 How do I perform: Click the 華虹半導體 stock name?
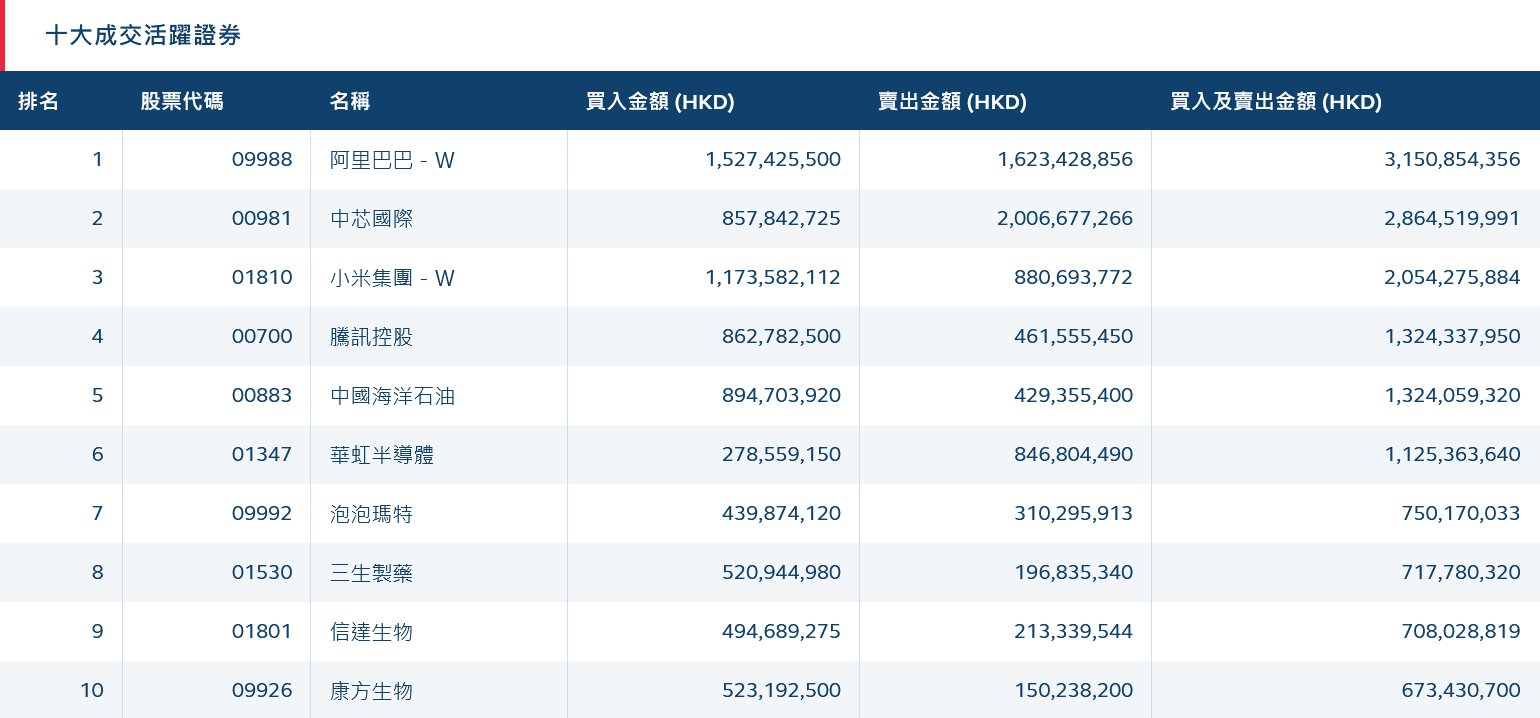click(x=382, y=455)
